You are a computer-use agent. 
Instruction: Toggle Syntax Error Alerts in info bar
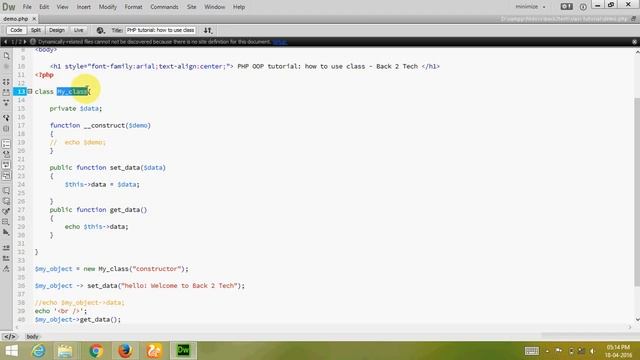point(6,176)
